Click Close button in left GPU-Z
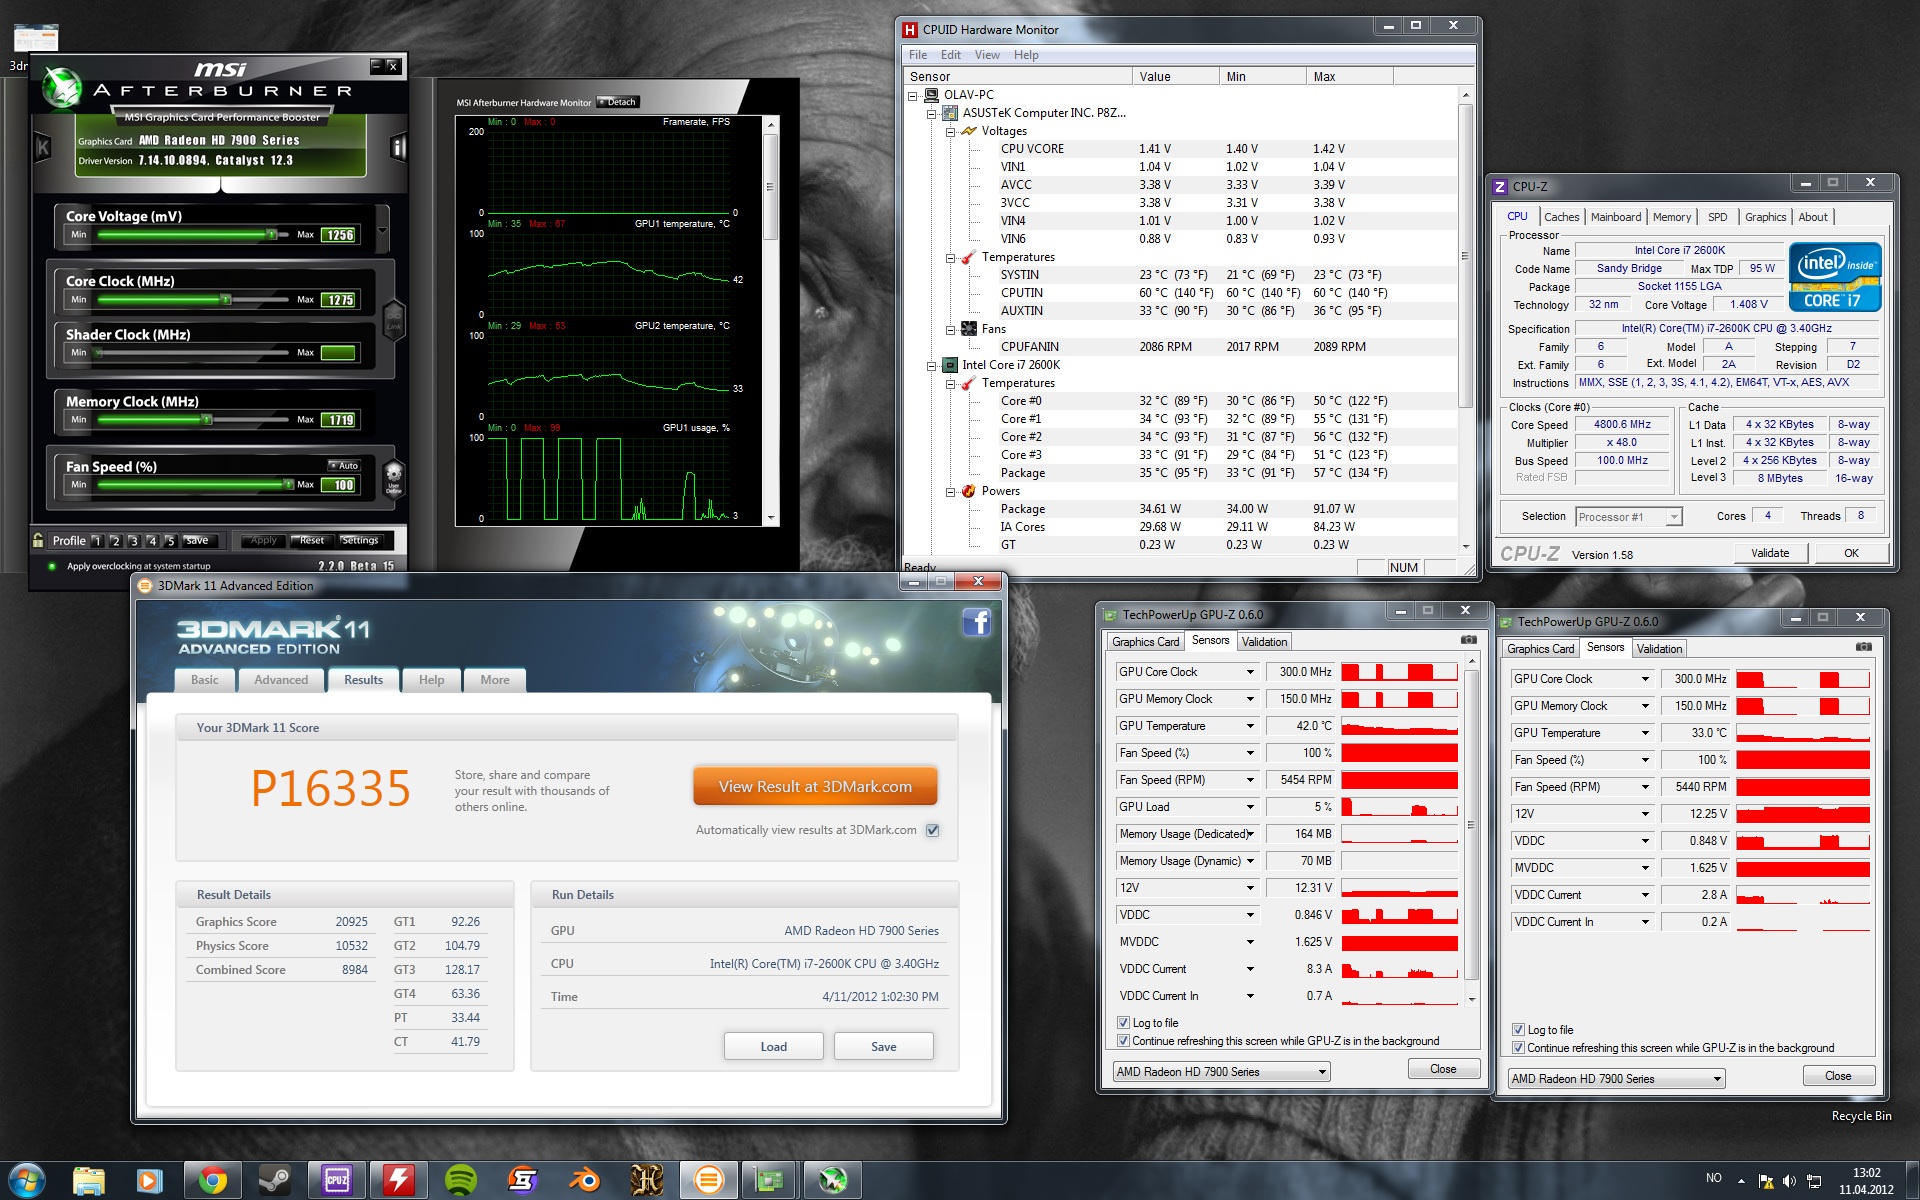The image size is (1920, 1200). coord(1443,1069)
